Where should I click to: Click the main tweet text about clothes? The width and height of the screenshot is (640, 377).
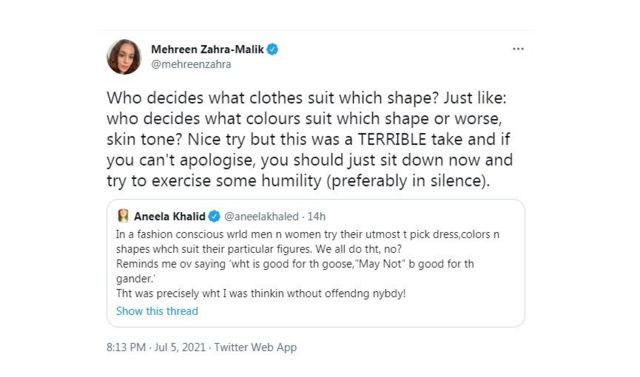[310, 139]
